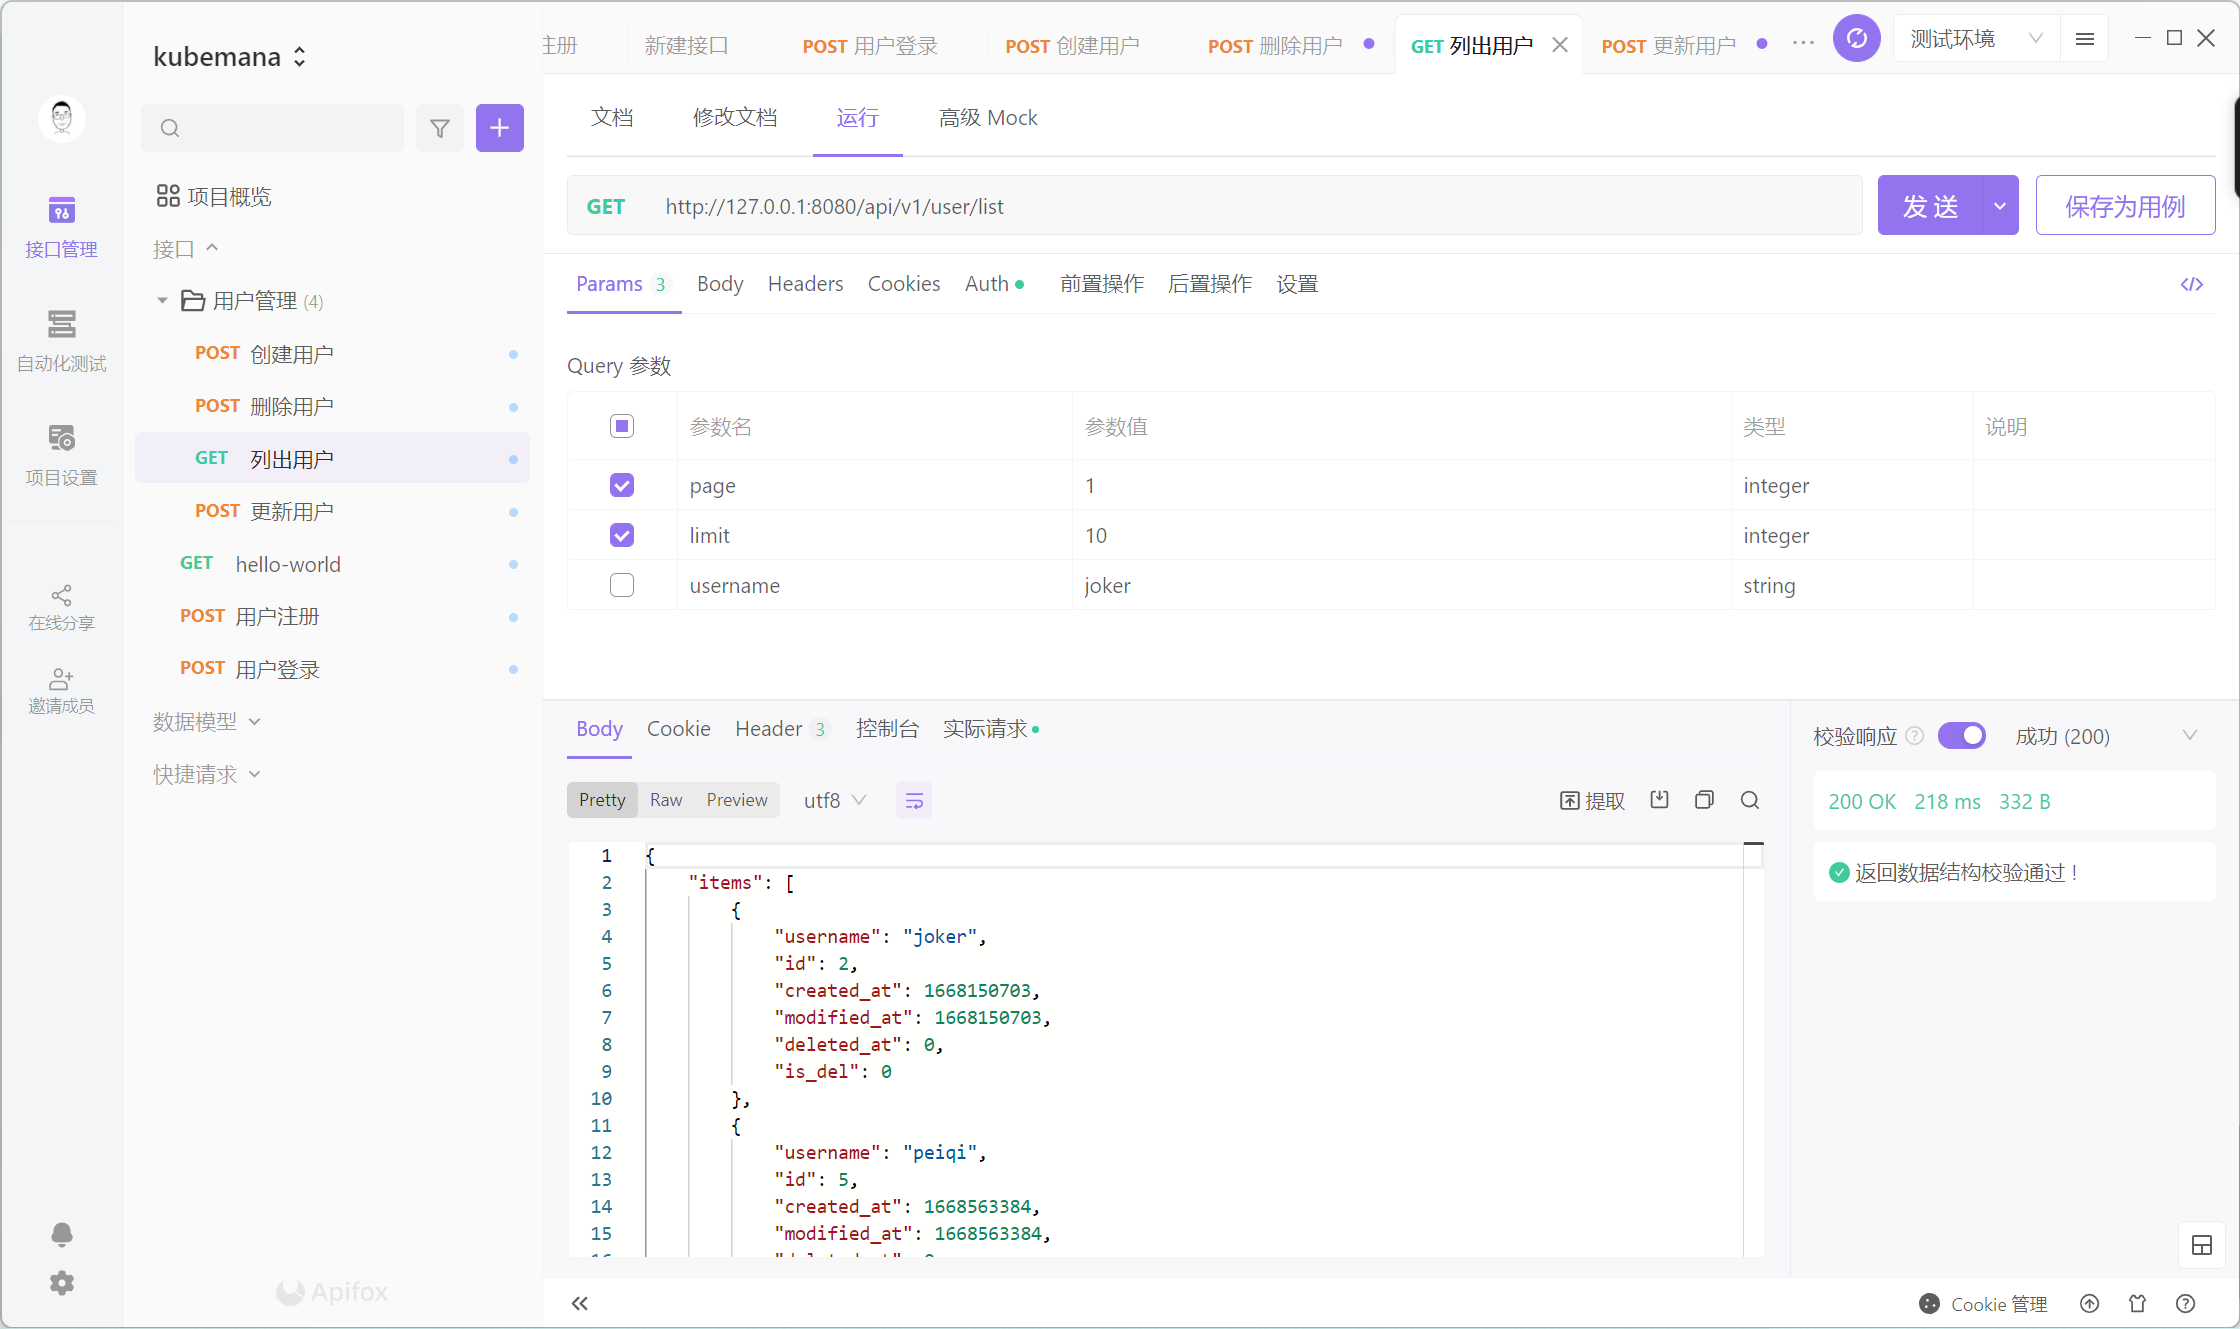Open GET hello-world in the tree

pyautogui.click(x=332, y=564)
